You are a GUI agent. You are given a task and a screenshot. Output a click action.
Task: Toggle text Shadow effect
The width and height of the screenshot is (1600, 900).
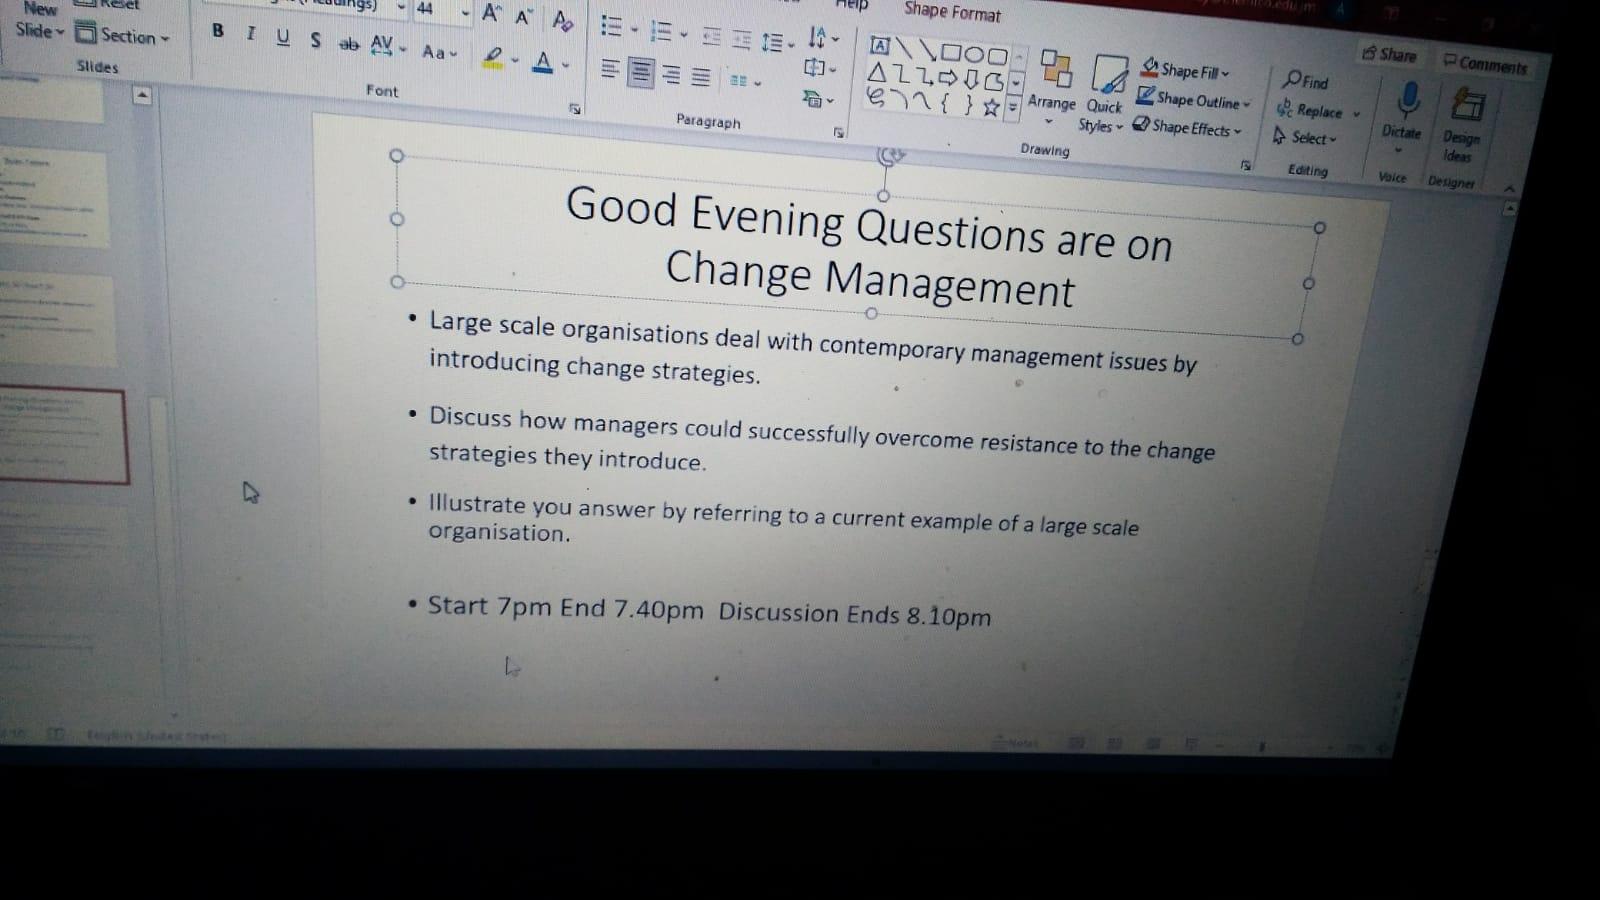(316, 40)
